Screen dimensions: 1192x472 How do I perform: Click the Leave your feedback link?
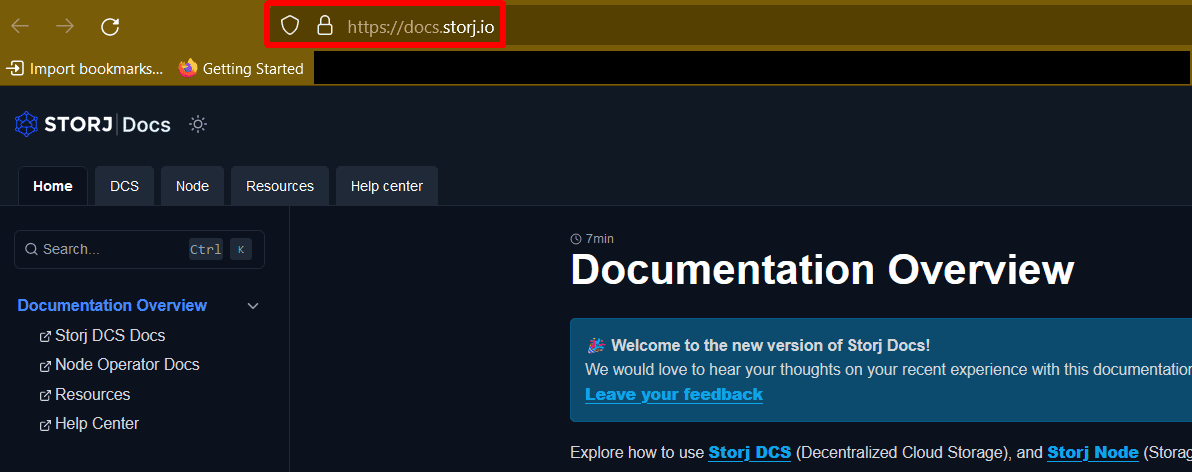click(673, 394)
